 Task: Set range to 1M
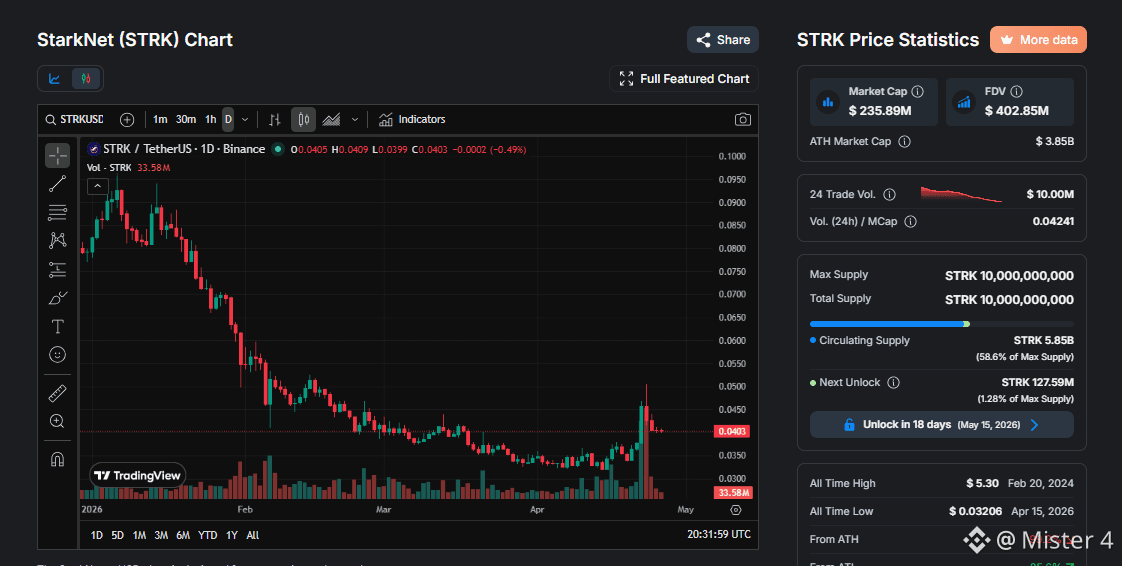(x=140, y=535)
